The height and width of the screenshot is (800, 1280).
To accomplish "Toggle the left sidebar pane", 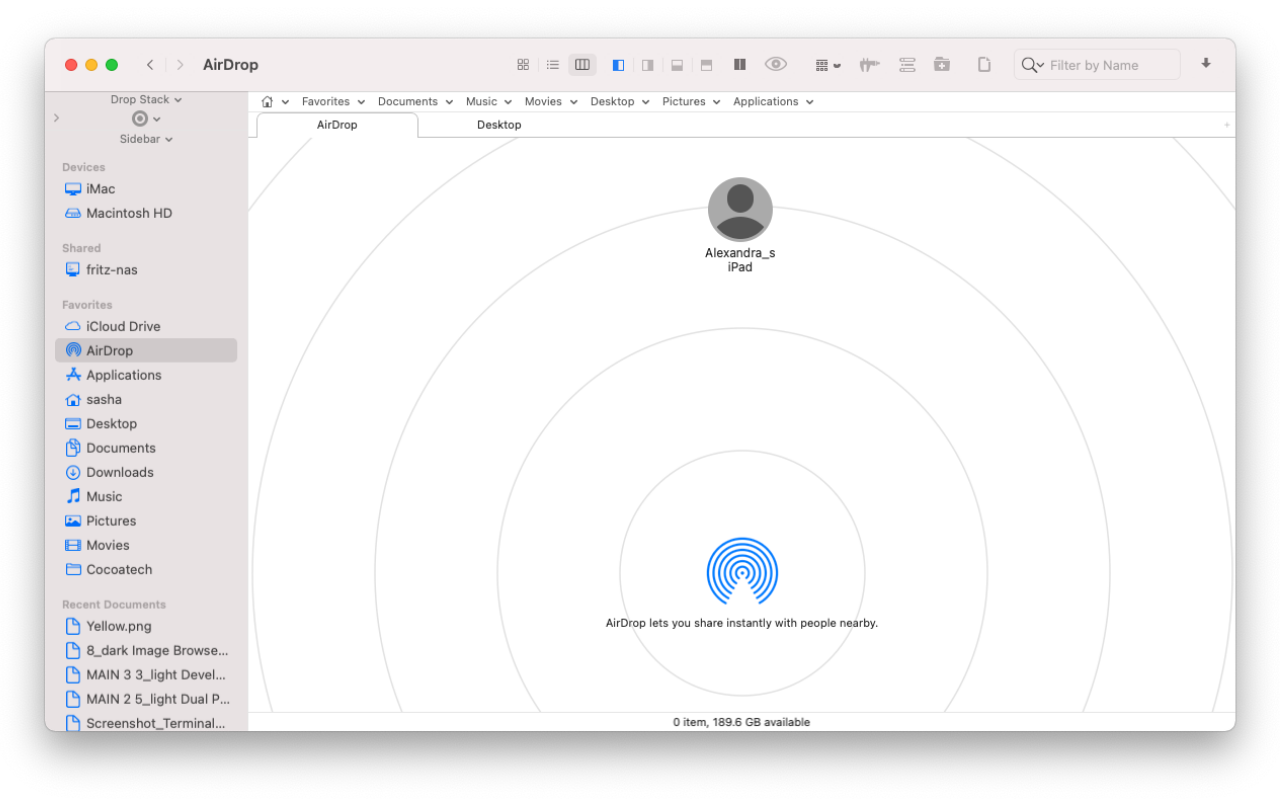I will 618,65.
